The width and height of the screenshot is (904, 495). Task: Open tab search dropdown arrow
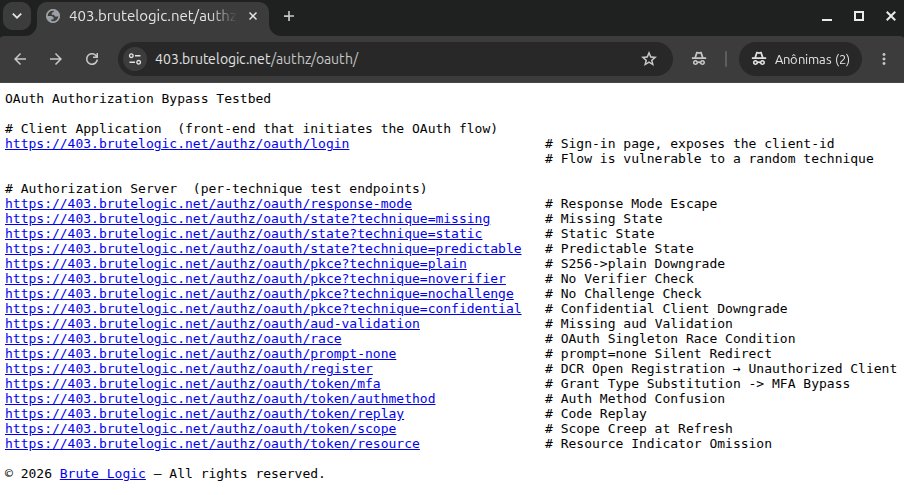(17, 16)
